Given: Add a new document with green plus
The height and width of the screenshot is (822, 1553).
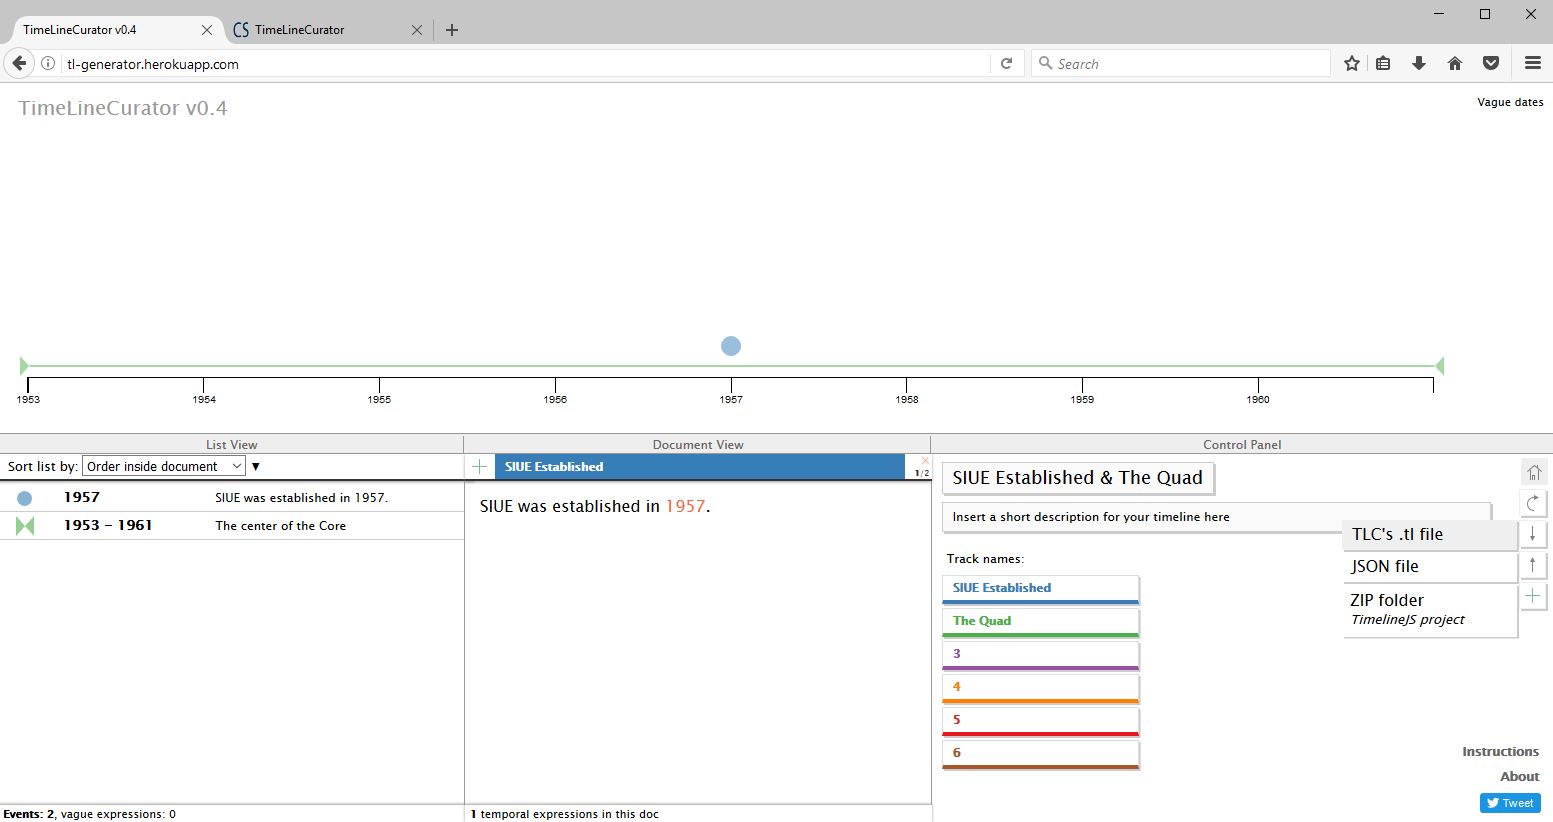Looking at the screenshot, I should click(x=480, y=467).
